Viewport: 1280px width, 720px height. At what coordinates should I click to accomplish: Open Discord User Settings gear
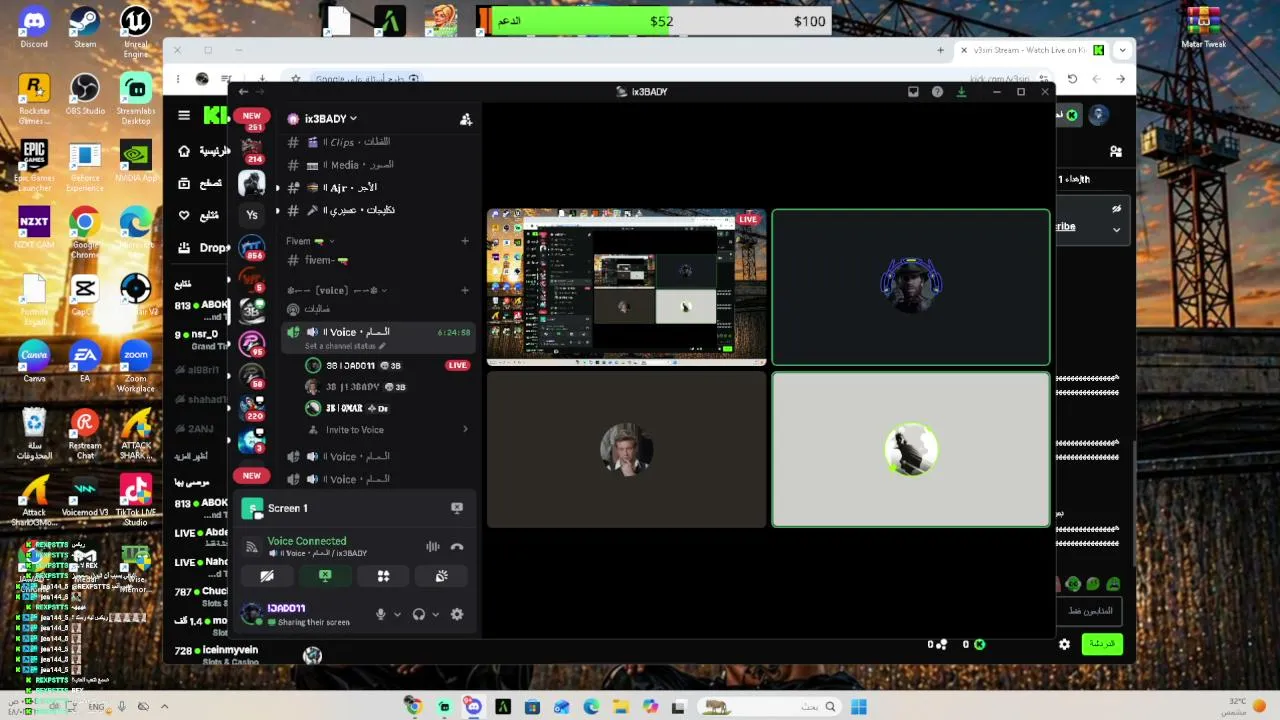(457, 614)
